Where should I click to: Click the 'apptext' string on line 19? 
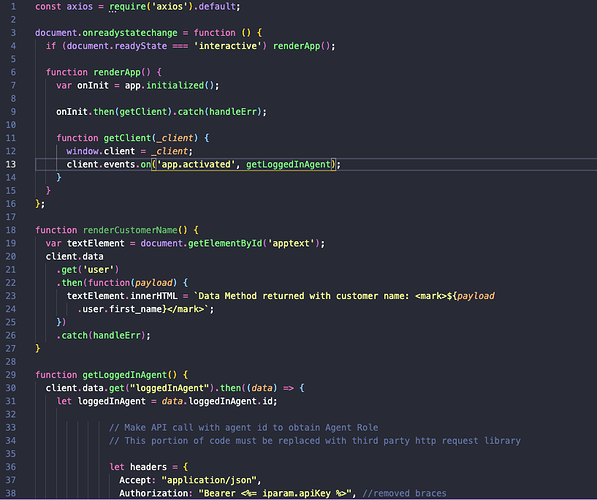point(291,243)
